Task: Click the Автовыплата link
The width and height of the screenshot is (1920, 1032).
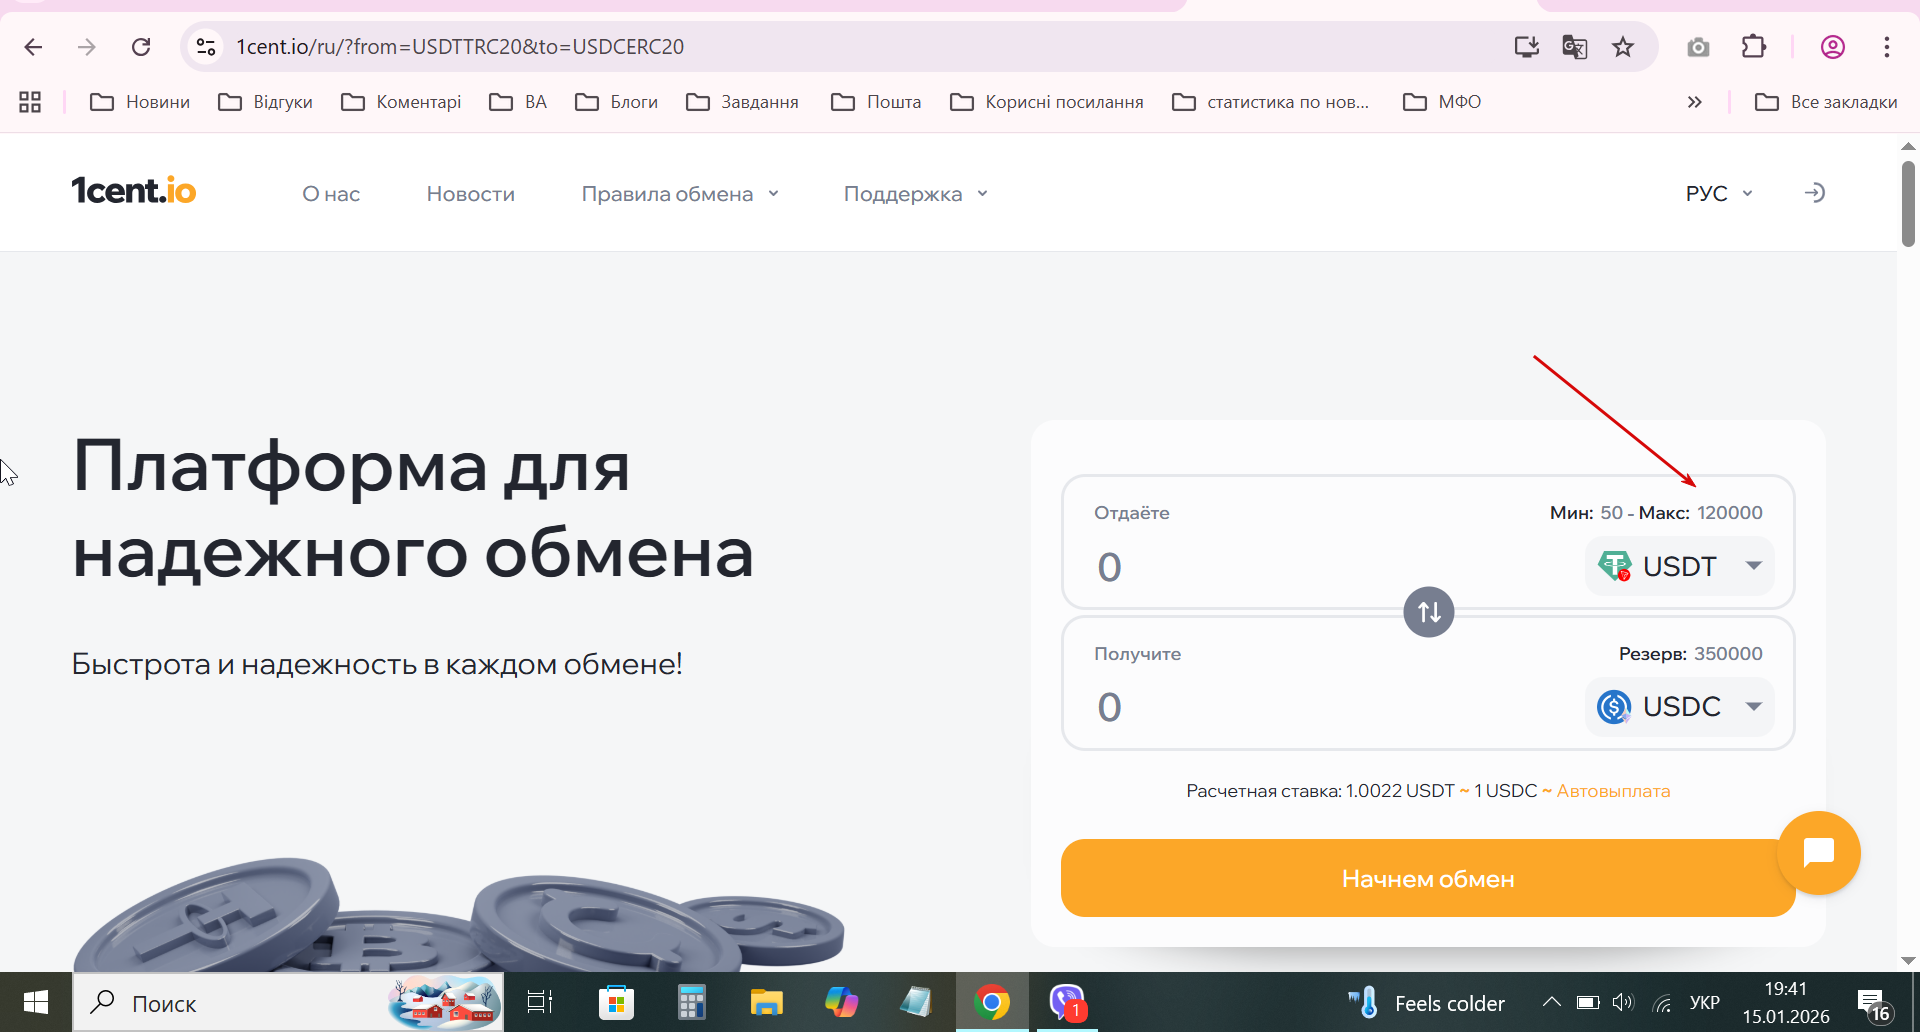Action: coord(1613,791)
